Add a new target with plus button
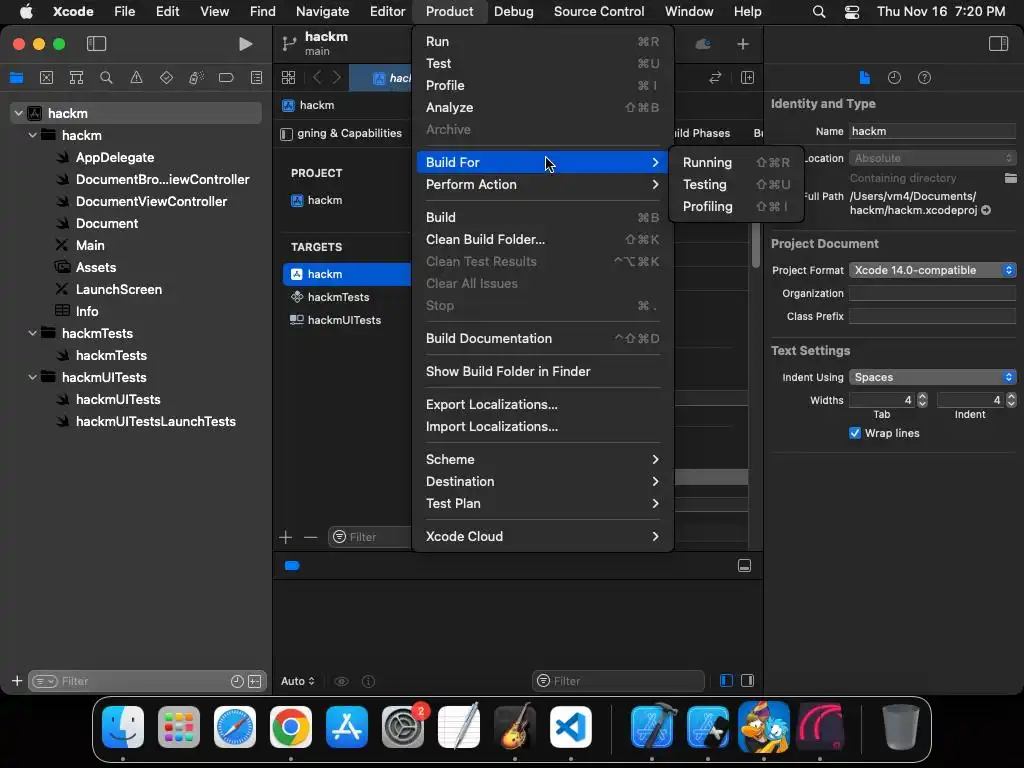Image resolution: width=1024 pixels, height=768 pixels. 285,537
